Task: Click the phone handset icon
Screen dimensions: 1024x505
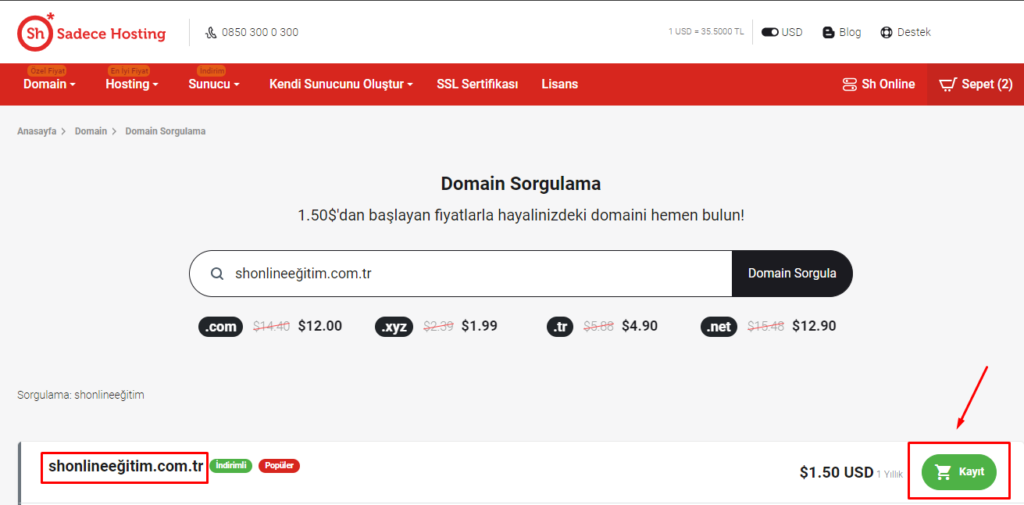Action: tap(210, 32)
